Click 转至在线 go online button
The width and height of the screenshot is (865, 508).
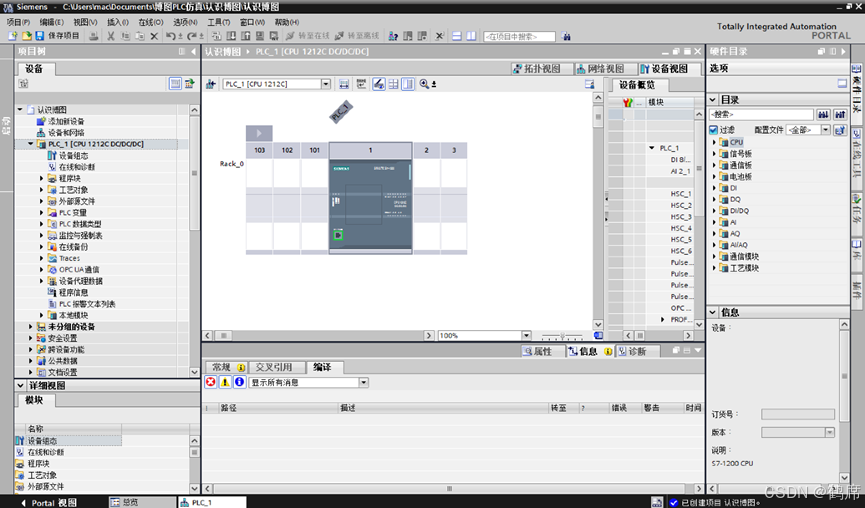pyautogui.click(x=307, y=36)
